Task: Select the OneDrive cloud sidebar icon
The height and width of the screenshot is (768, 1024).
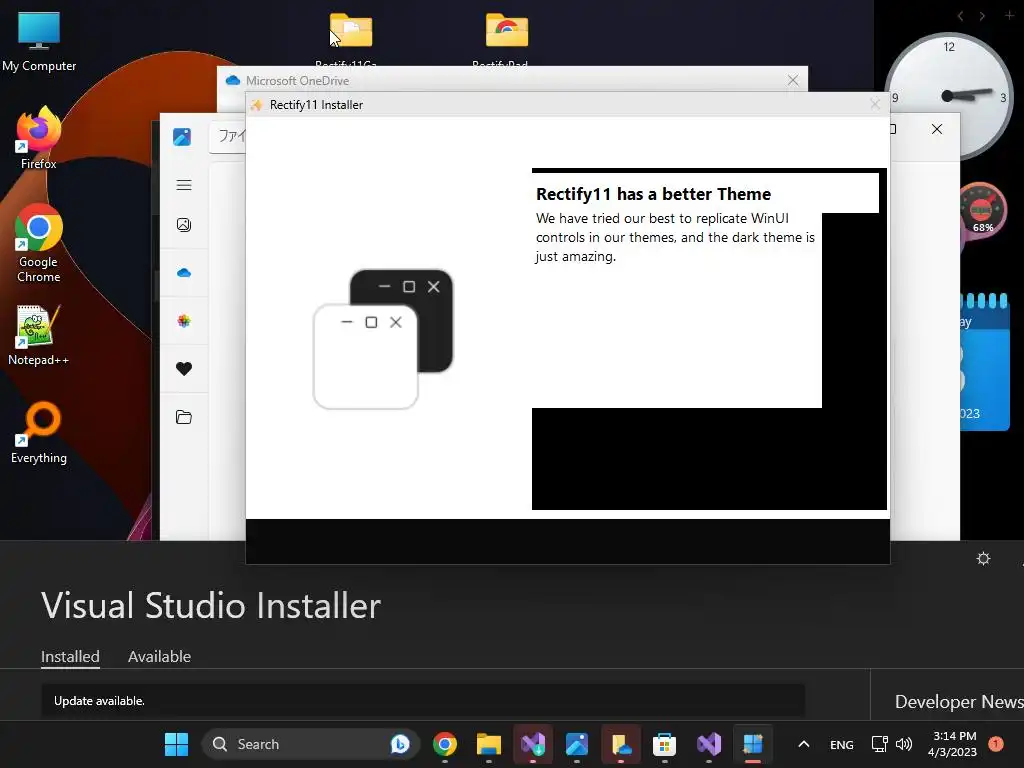Action: 184,273
